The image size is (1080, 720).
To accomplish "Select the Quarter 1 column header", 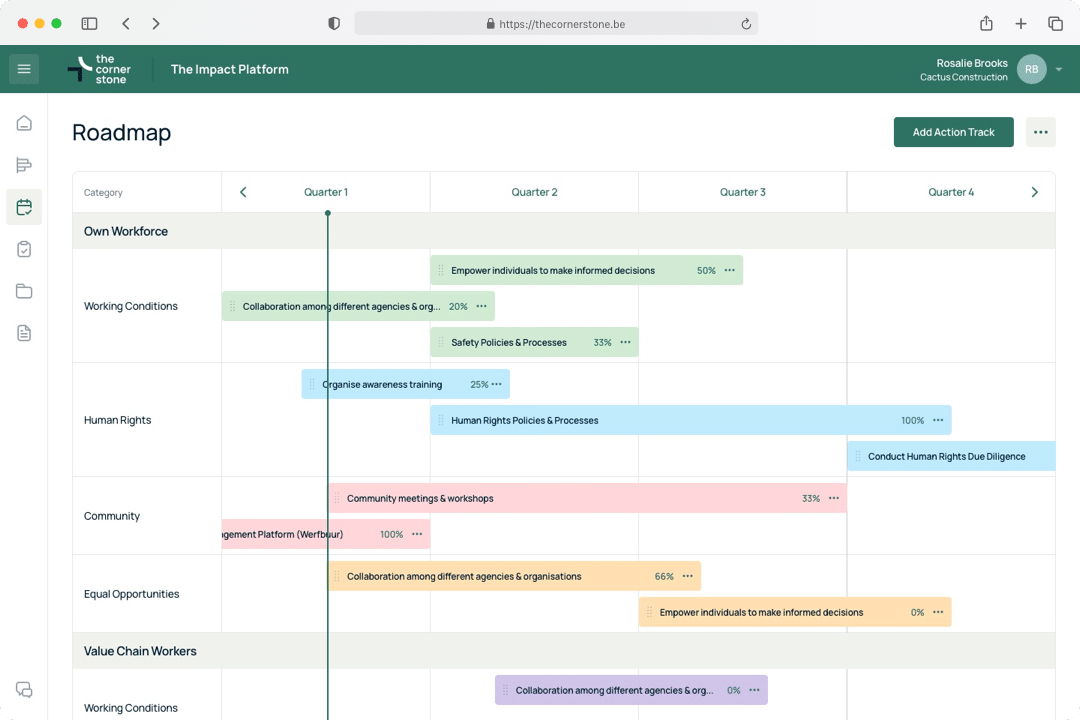I will tap(326, 192).
